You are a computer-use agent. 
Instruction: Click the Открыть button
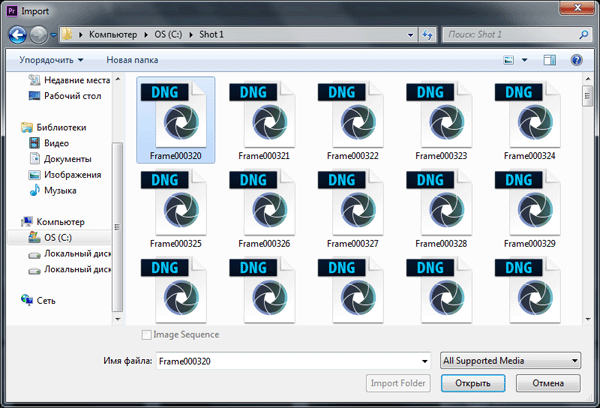tap(473, 383)
